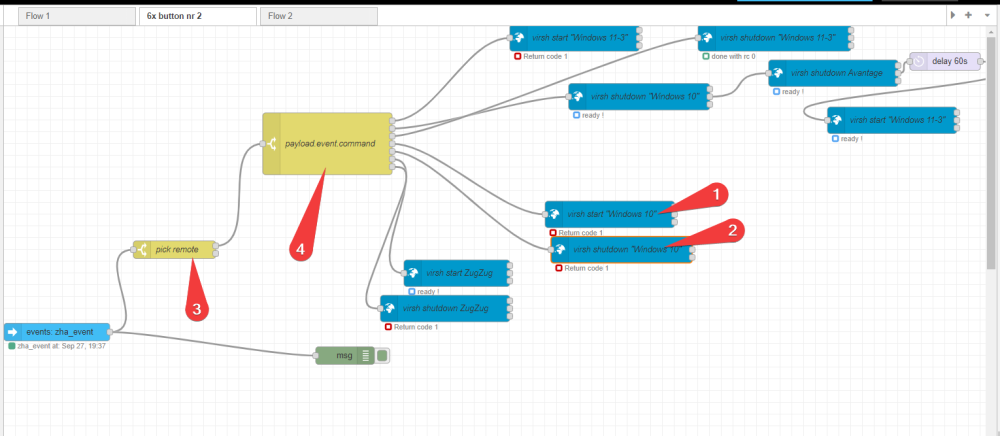
Task: Click "zha_event at: Sep 27, 19:37" status
Action: (61, 346)
